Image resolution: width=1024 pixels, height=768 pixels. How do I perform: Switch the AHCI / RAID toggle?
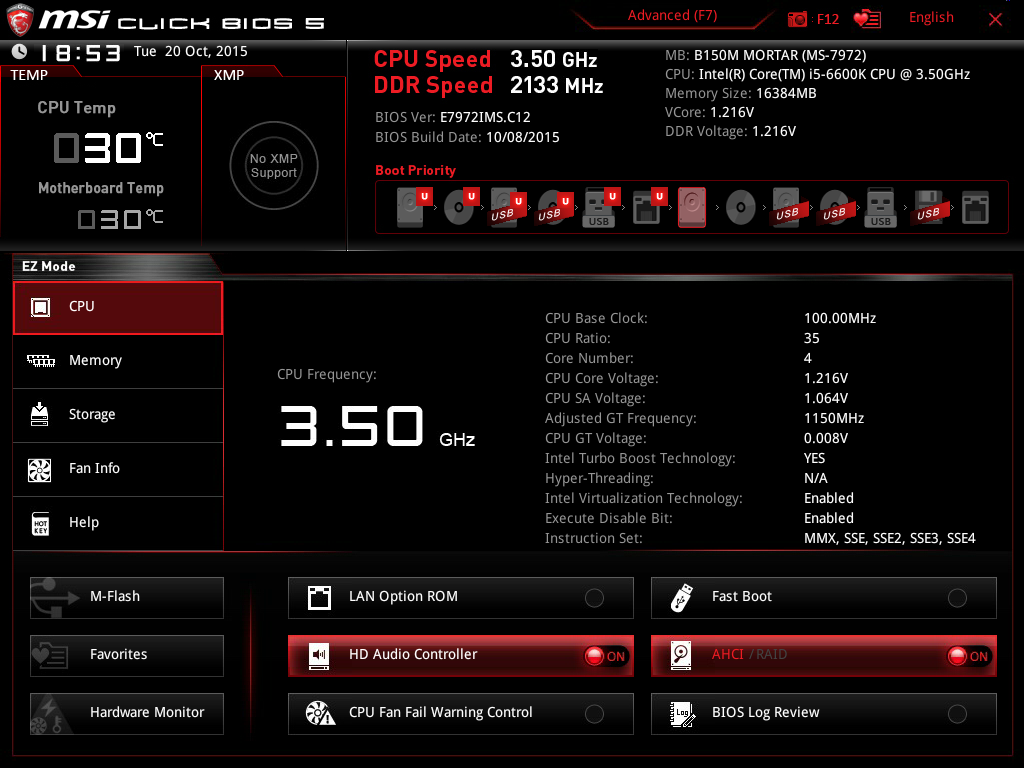tap(968, 656)
